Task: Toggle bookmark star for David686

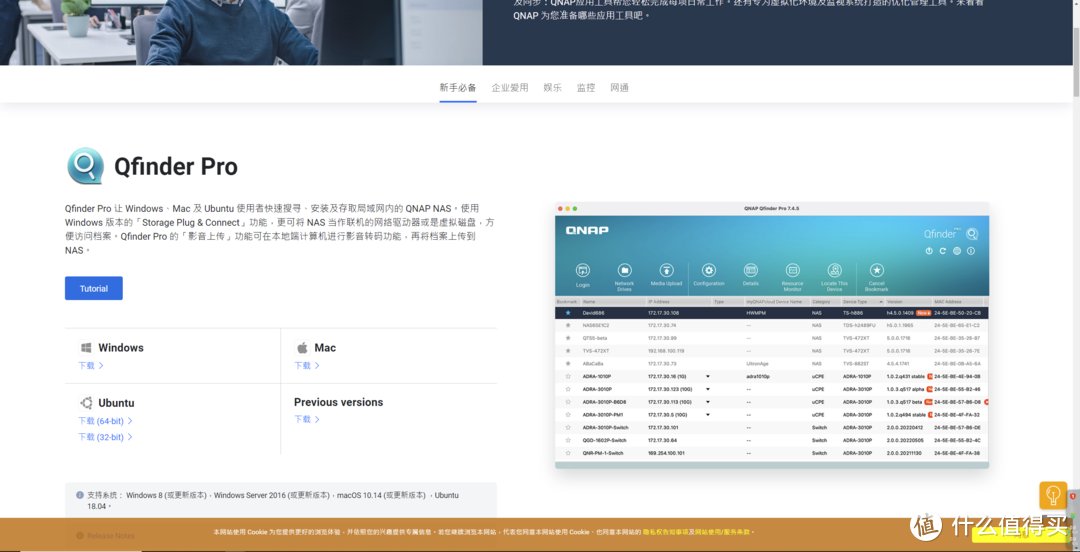Action: point(568,313)
